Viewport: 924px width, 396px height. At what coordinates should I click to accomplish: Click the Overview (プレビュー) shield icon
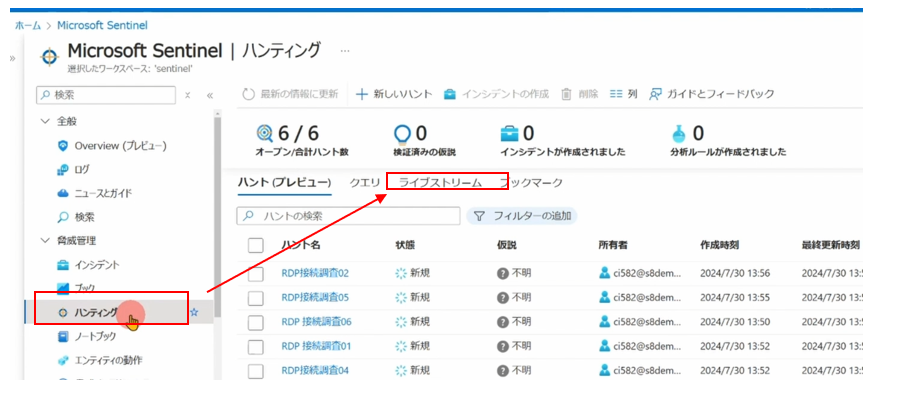pos(63,146)
